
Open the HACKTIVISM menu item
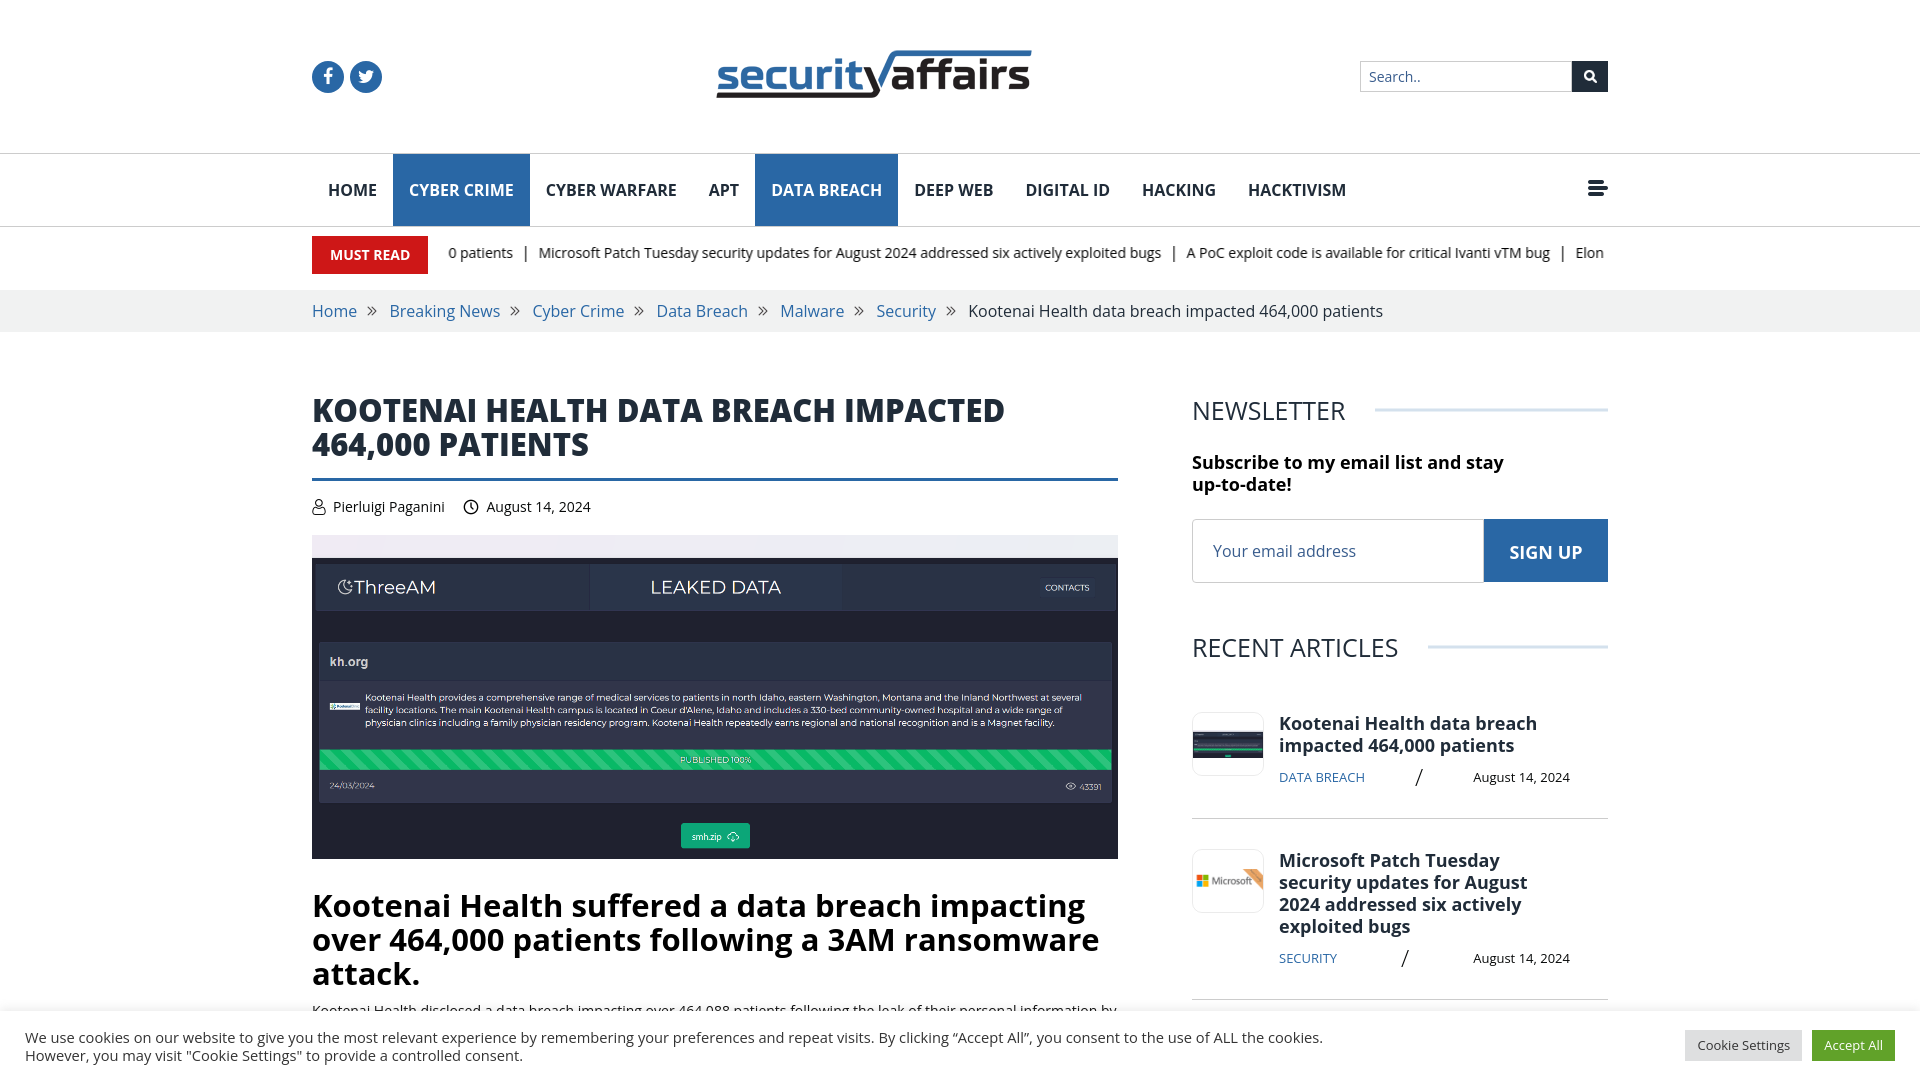(1296, 190)
